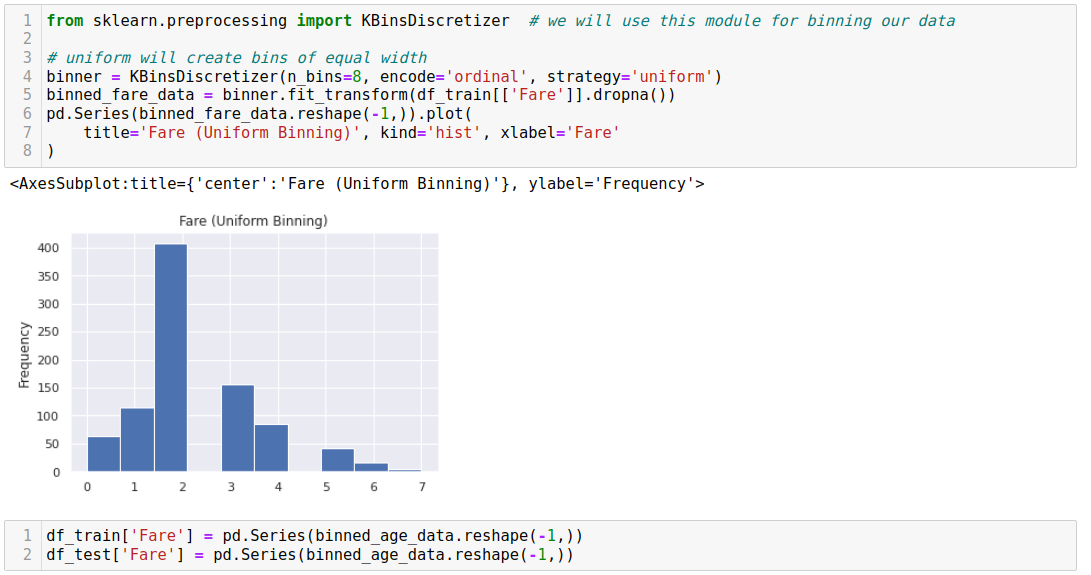1091x575 pixels.
Task: Click the first histogram bar at x value 0
Action: click(104, 454)
